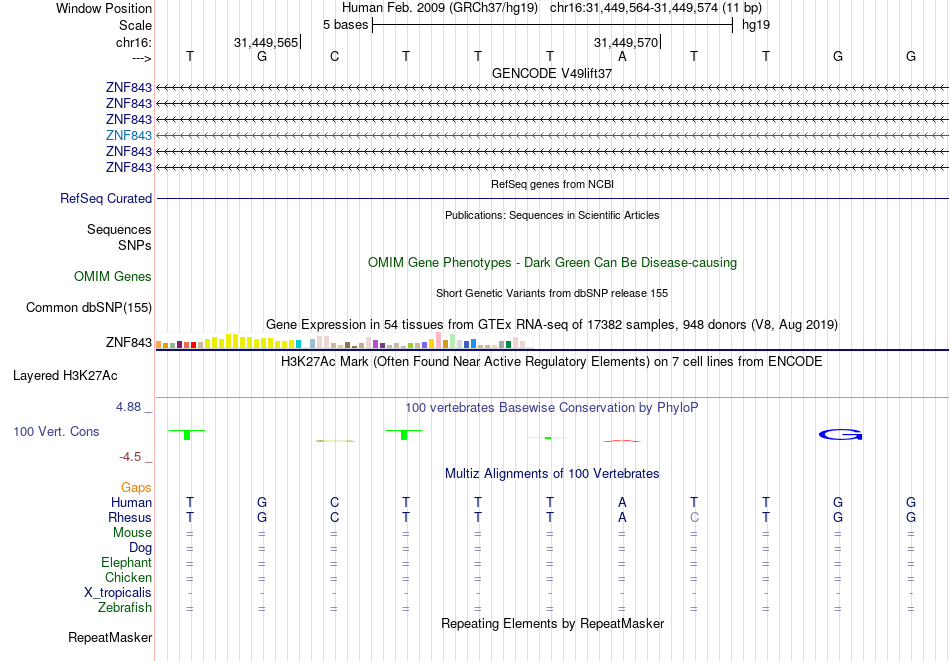Select the X_tropicalis alignment row label
The width and height of the screenshot is (950, 661).
click(118, 593)
